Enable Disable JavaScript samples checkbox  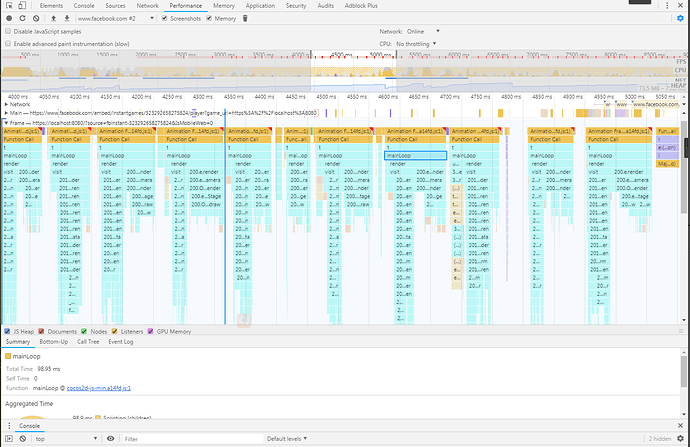(x=9, y=32)
